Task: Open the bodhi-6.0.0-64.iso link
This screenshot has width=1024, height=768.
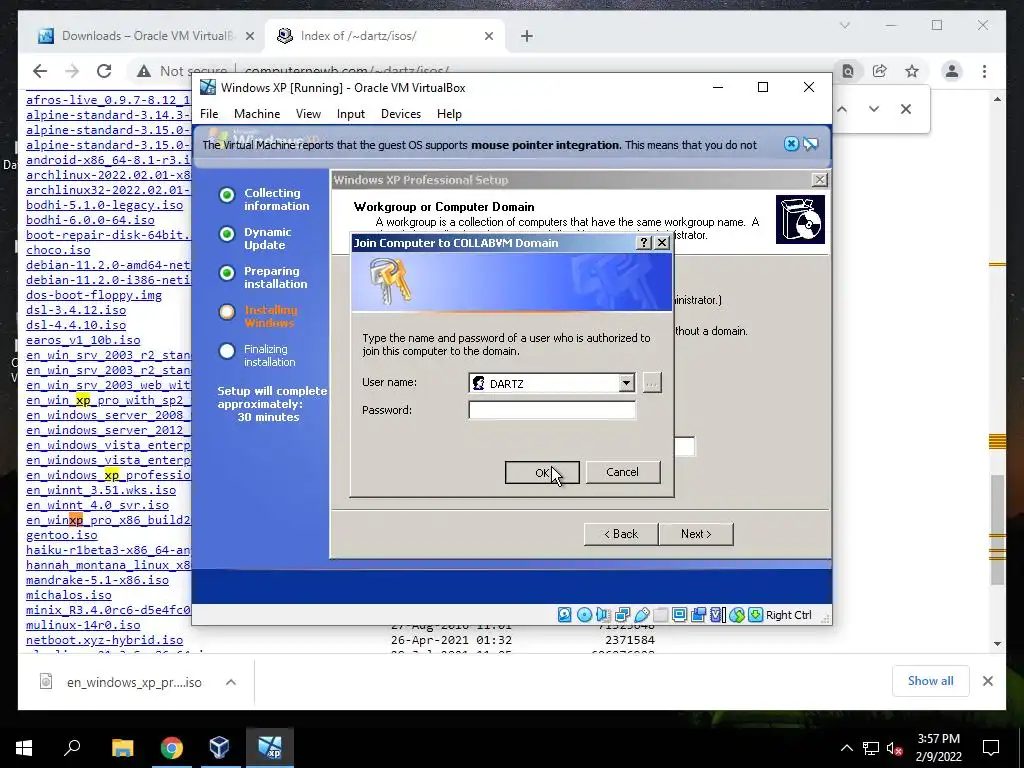Action: coord(90,220)
